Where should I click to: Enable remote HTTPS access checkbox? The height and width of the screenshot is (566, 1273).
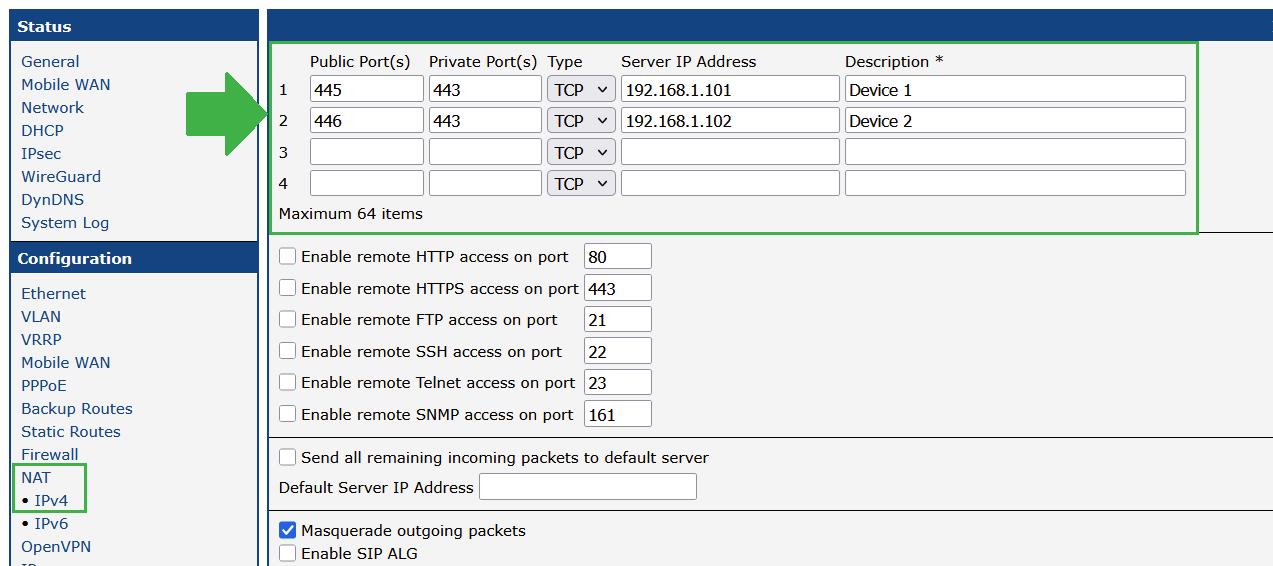(288, 288)
